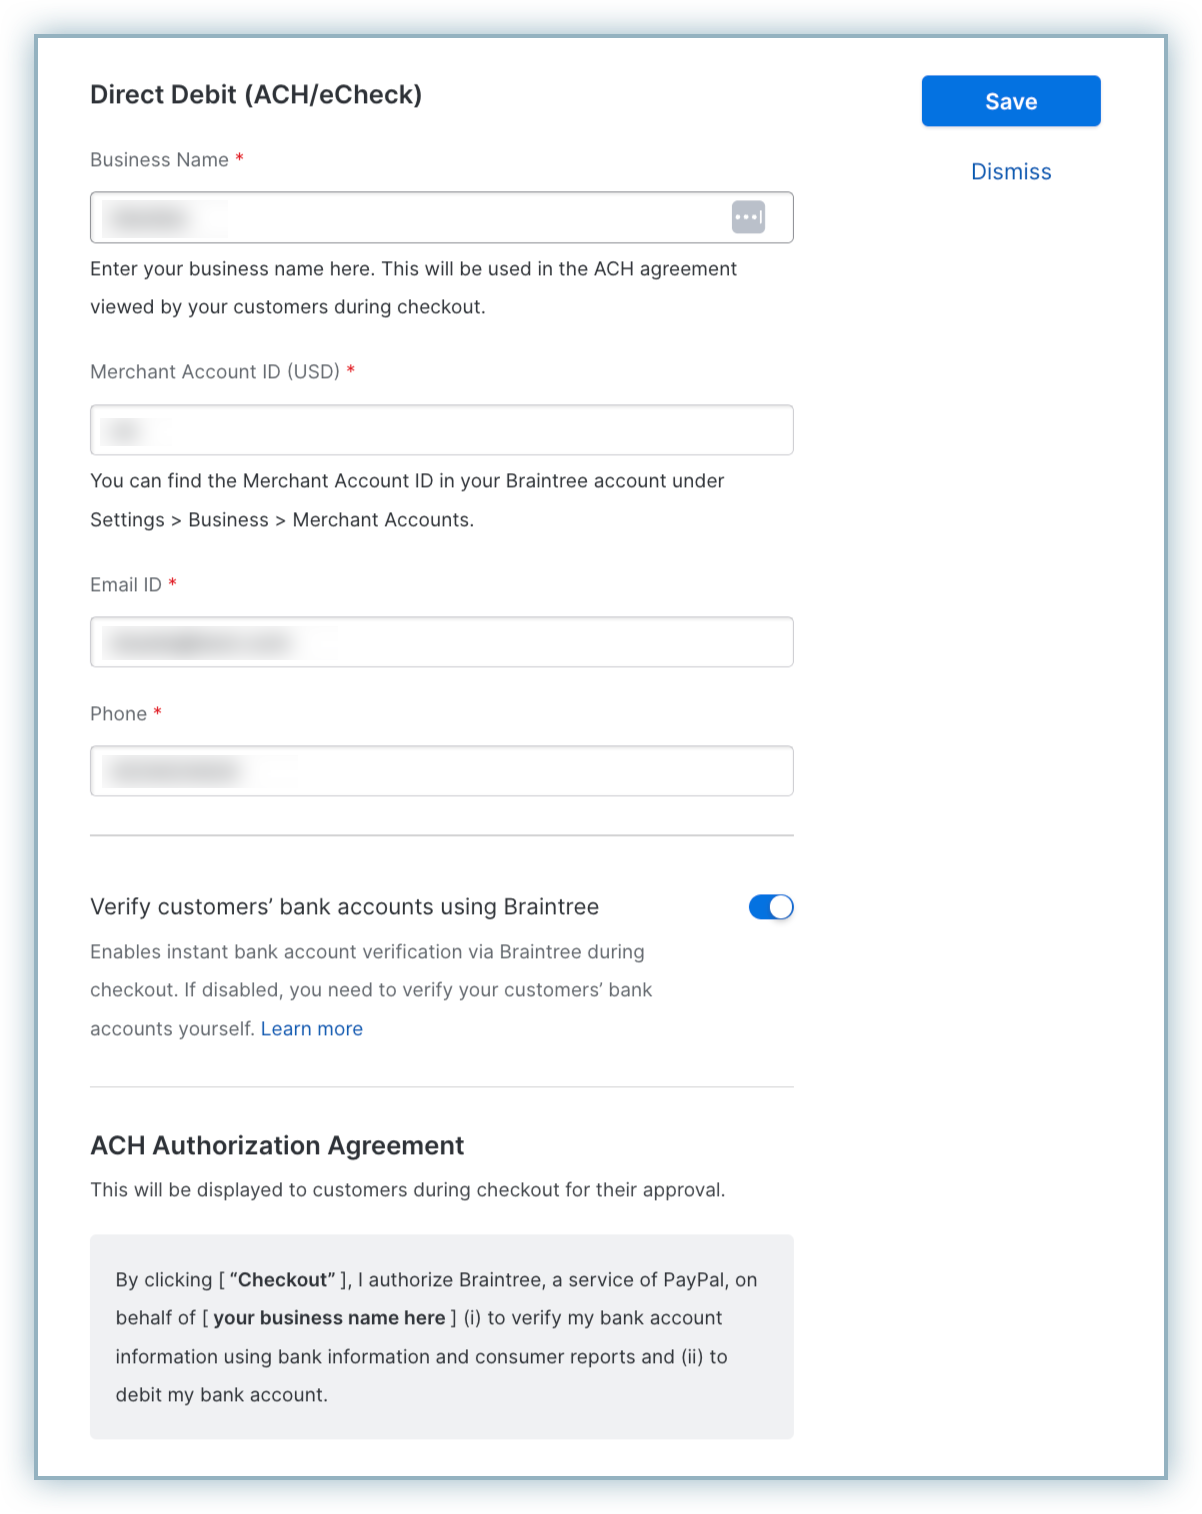
Task: Click the Verify customers' bank accounts title
Action: (x=344, y=907)
